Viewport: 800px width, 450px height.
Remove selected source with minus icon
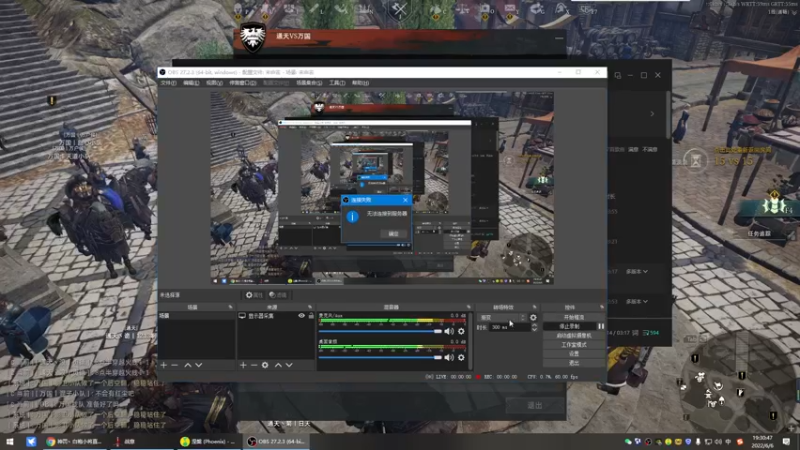point(254,365)
